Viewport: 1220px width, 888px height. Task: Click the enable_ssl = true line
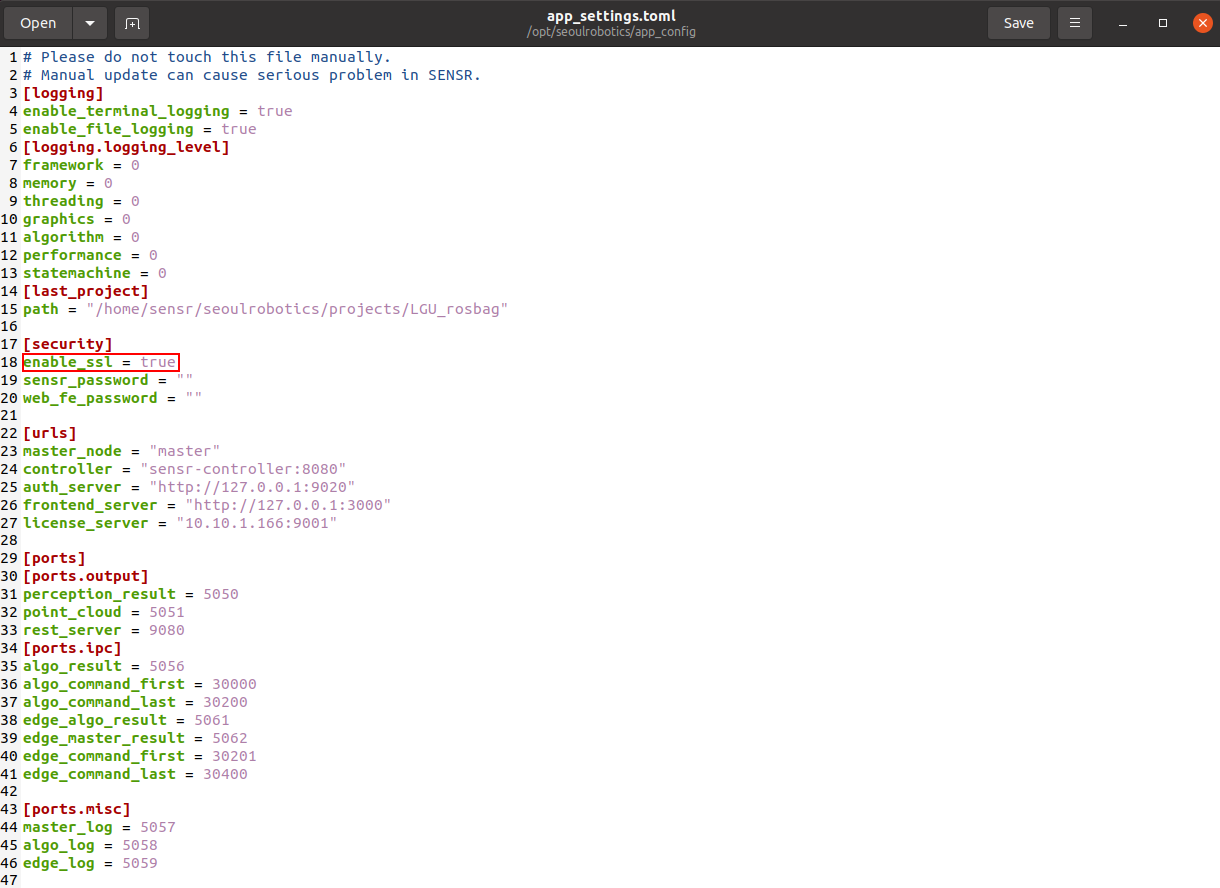click(100, 362)
